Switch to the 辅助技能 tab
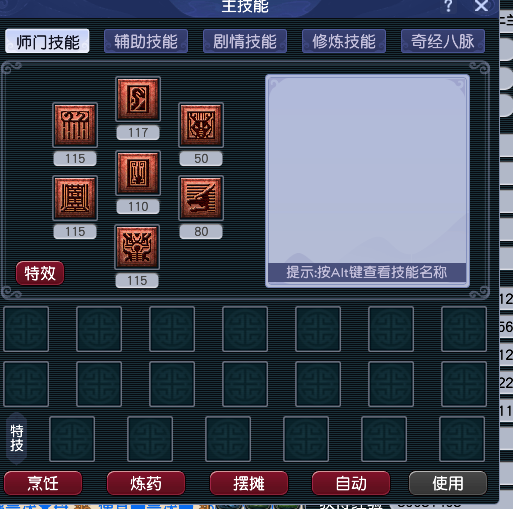 [146, 41]
